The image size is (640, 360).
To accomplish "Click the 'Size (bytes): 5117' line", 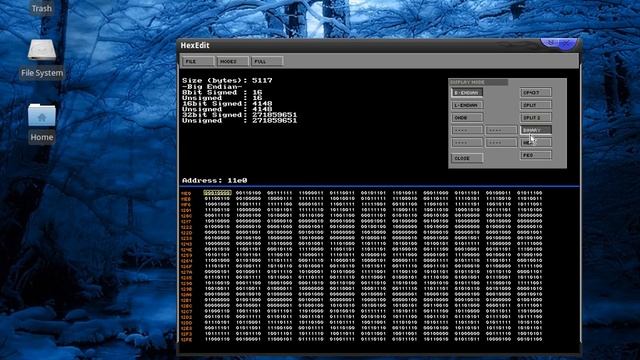I will click(227, 81).
